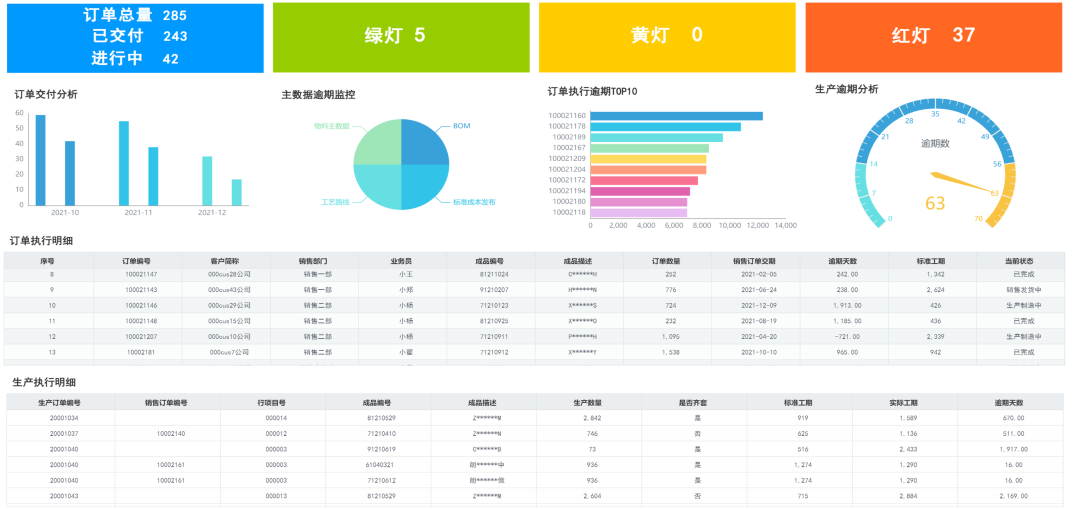The width and height of the screenshot is (1080, 509).
Task: Click the taller 2021-11 bar in 订单交付分析
Action: point(124,163)
